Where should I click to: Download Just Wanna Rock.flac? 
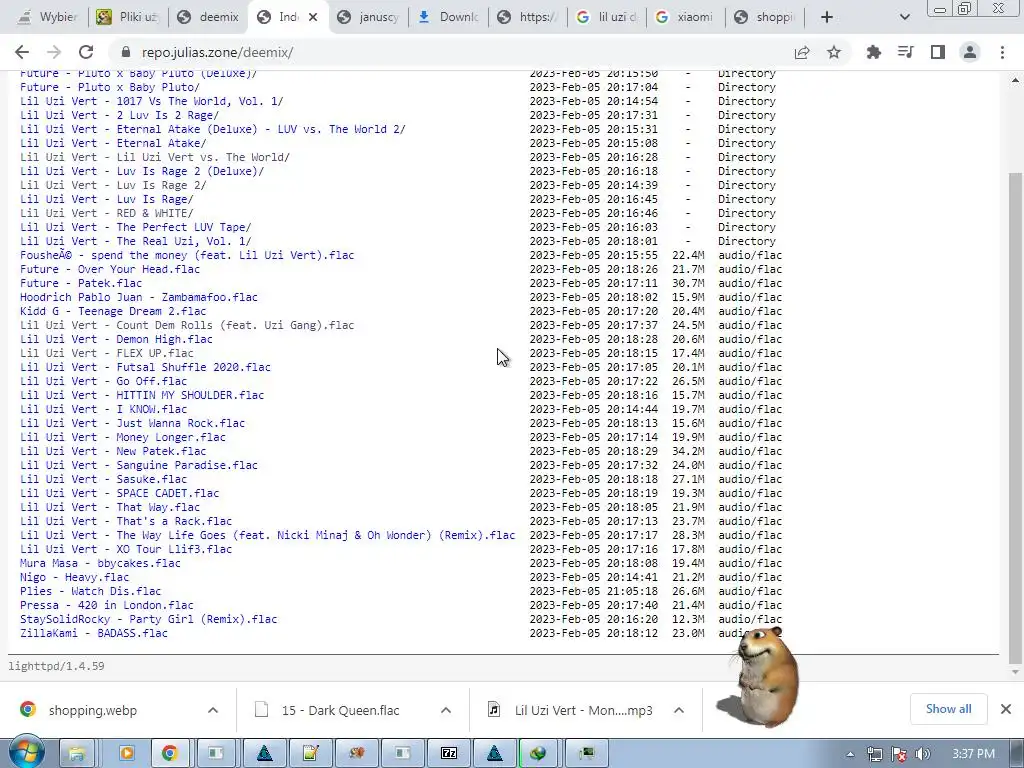[x=133, y=423]
